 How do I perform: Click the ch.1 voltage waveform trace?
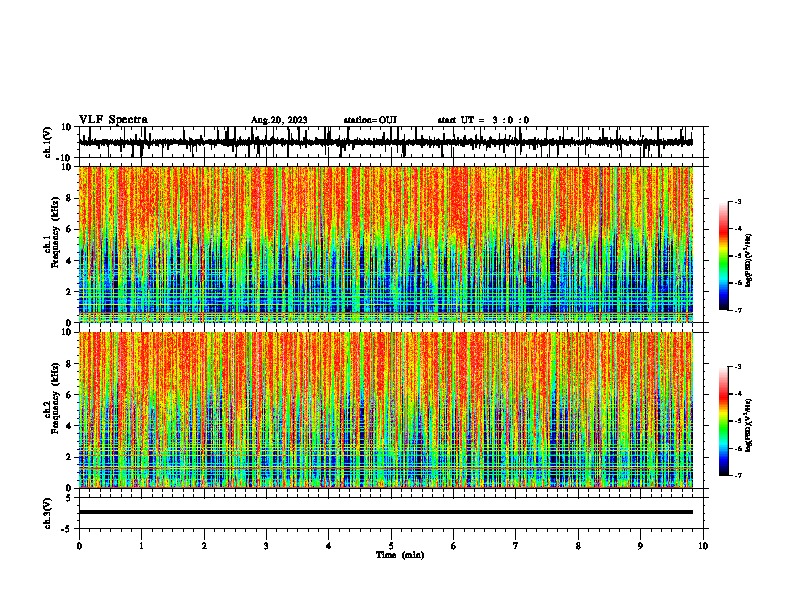[x=386, y=142]
